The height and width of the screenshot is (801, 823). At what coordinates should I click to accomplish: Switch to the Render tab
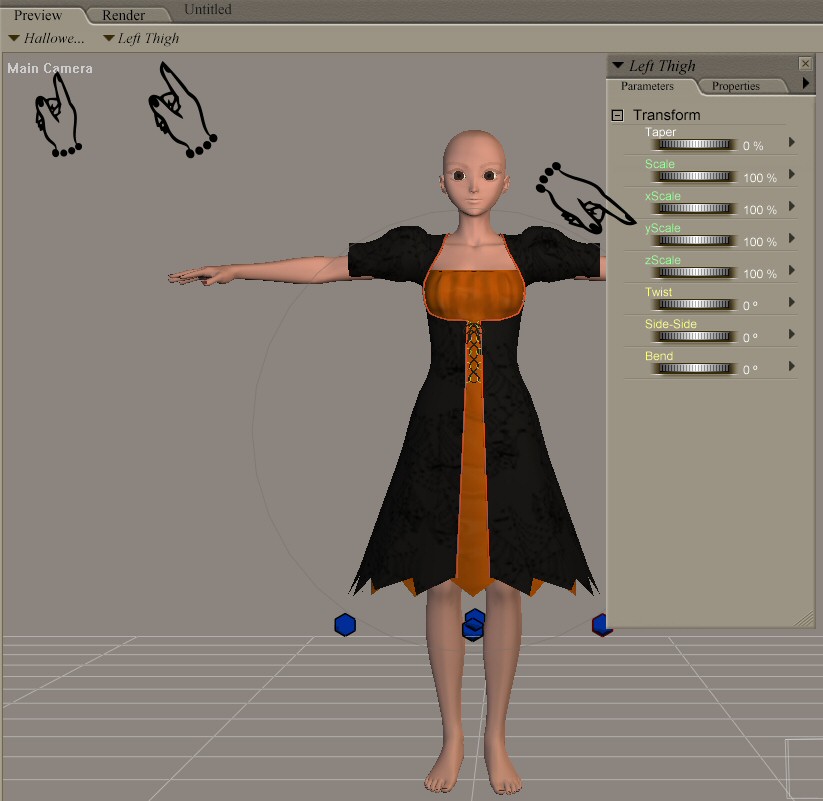[123, 15]
